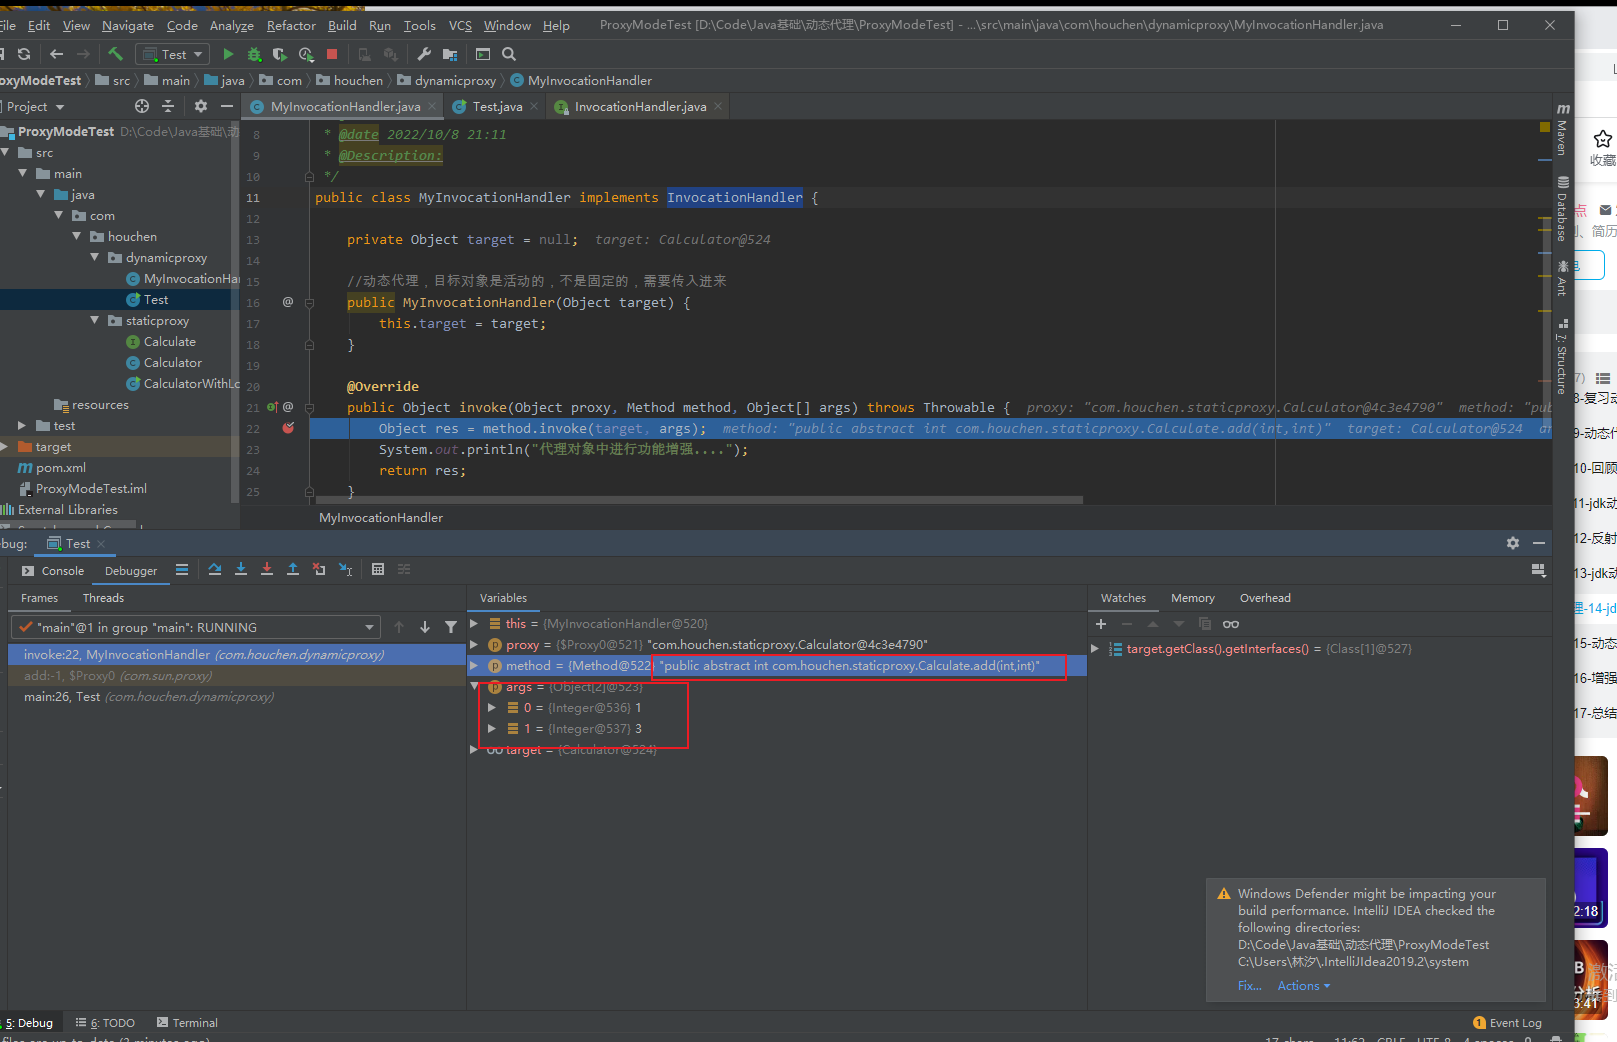Collapse the args variable node
The width and height of the screenshot is (1617, 1042).
coord(474,687)
